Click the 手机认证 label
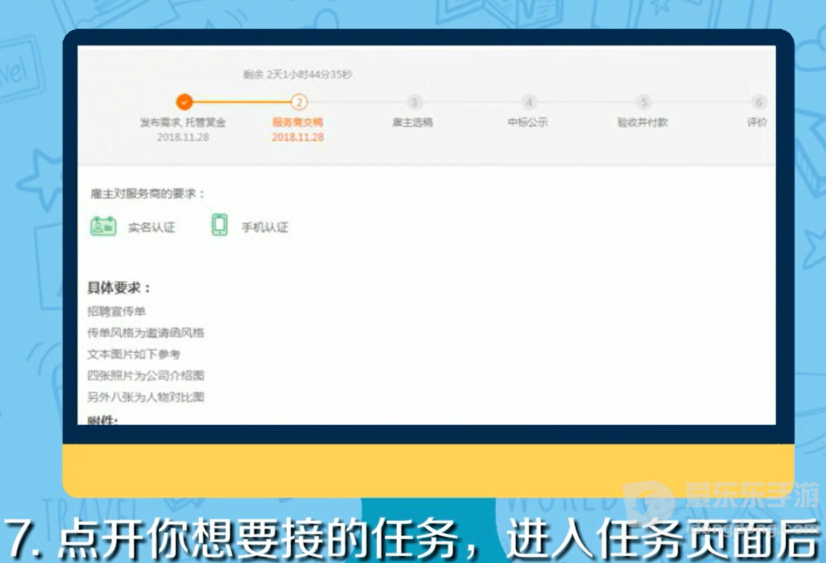The width and height of the screenshot is (826, 563). tap(265, 228)
